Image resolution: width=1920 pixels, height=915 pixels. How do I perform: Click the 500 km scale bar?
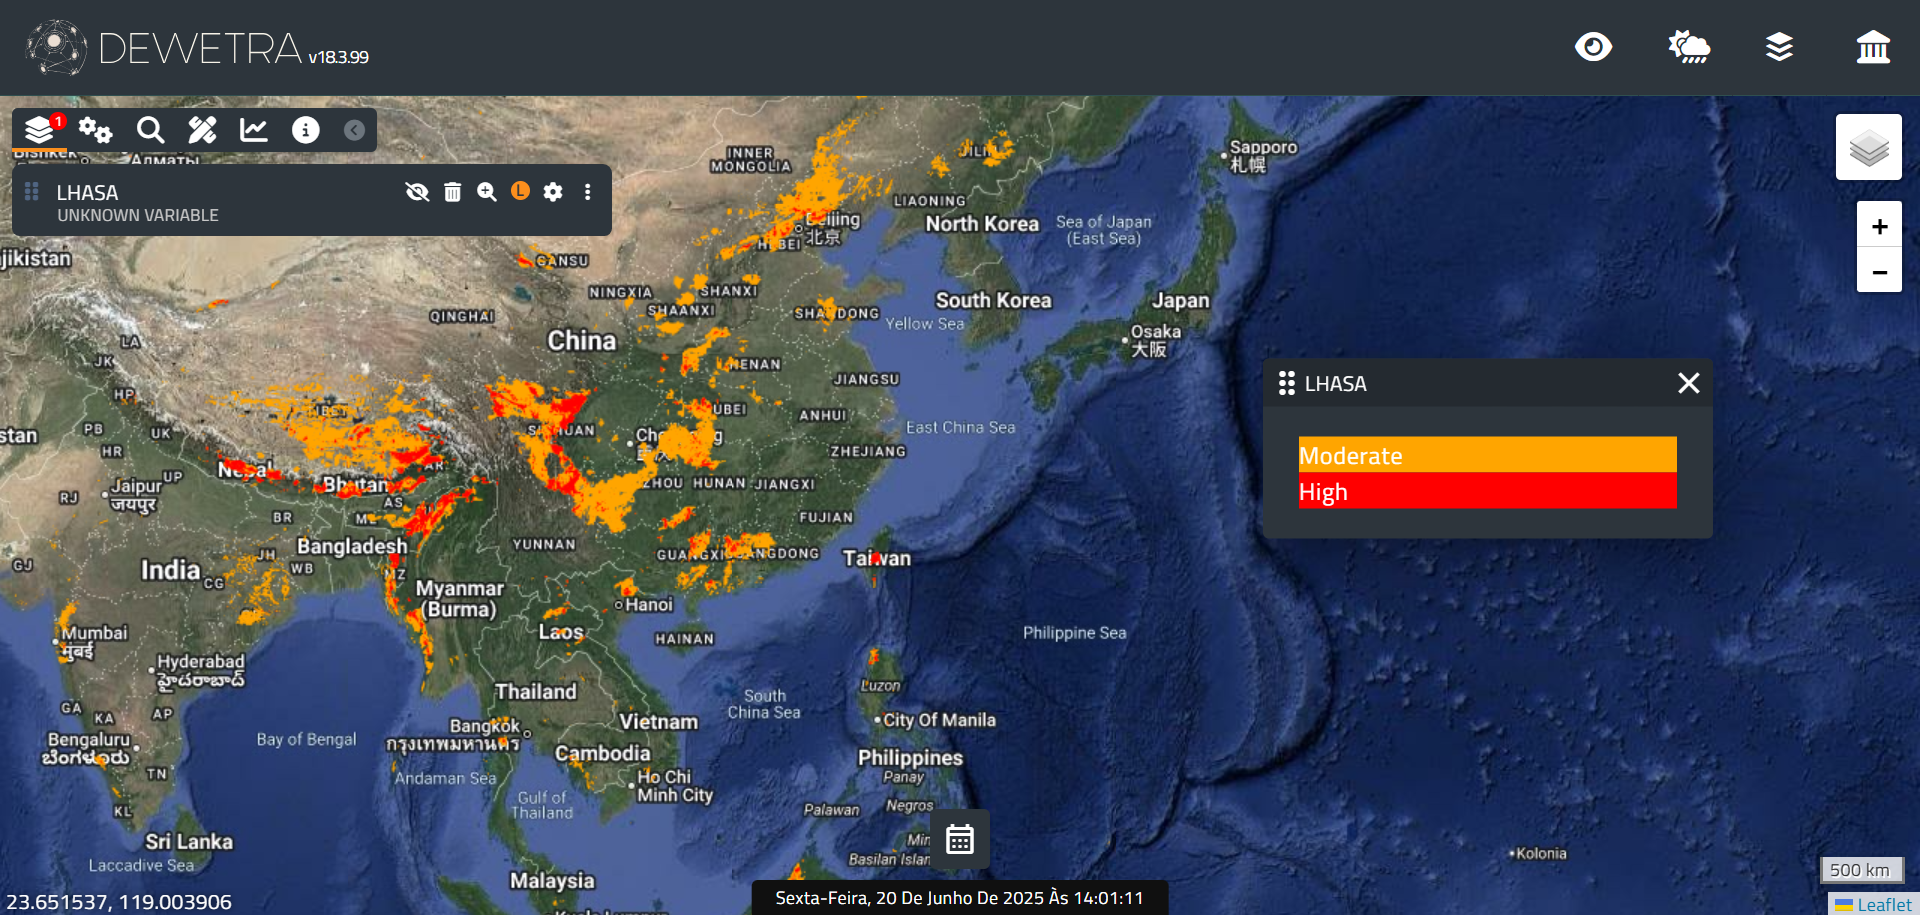pos(1860,869)
